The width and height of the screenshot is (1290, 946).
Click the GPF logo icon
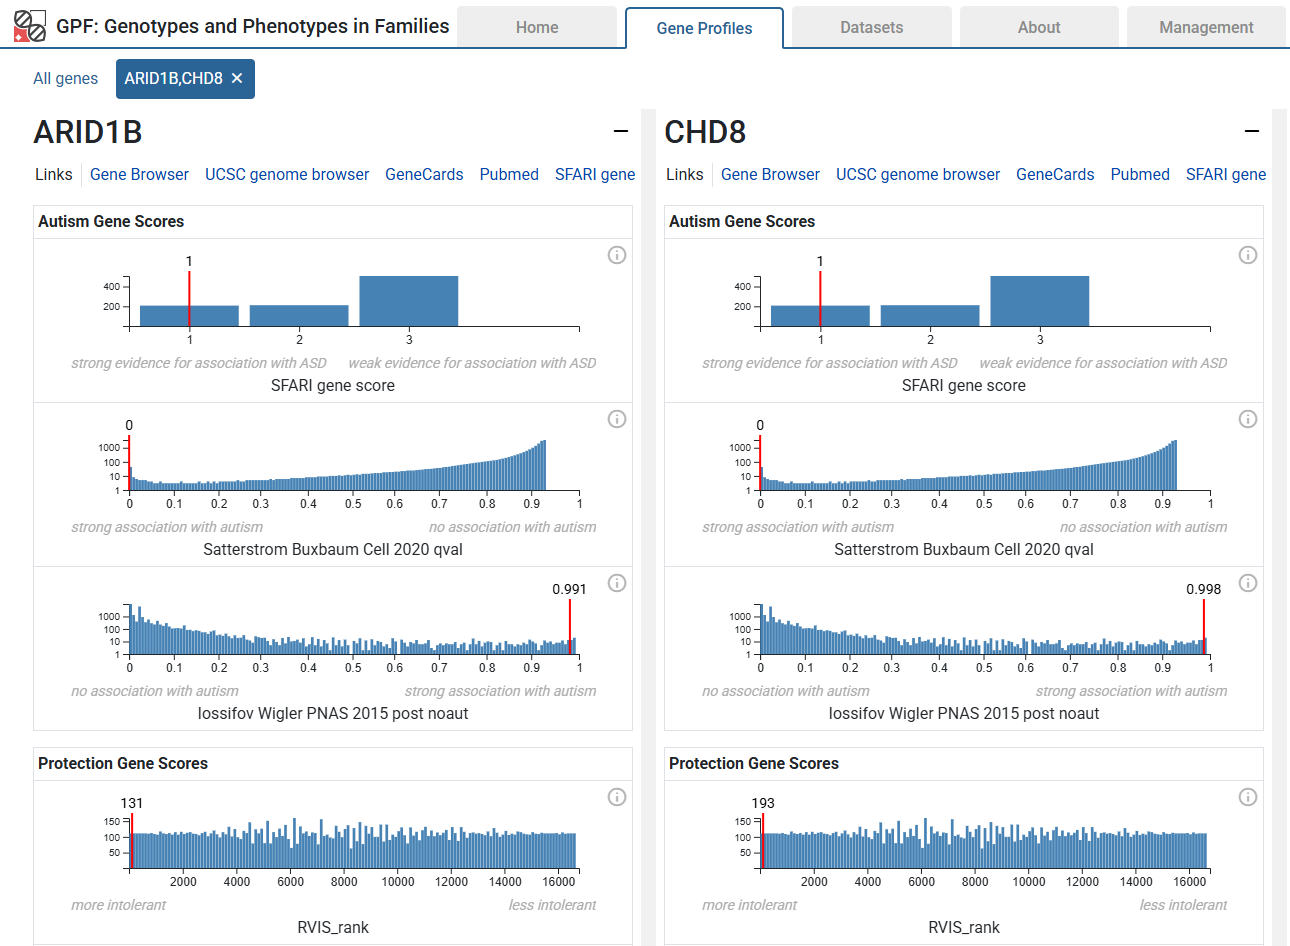(30, 25)
